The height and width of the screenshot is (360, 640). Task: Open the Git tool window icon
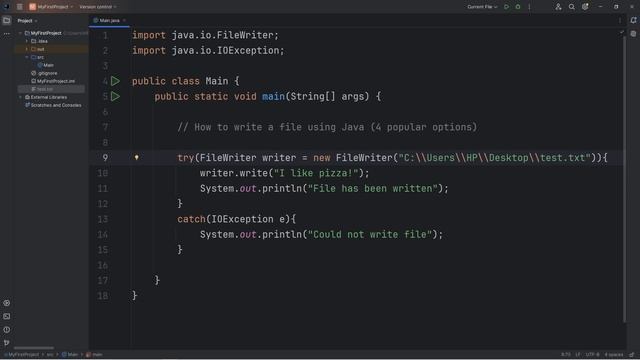tap(7, 343)
